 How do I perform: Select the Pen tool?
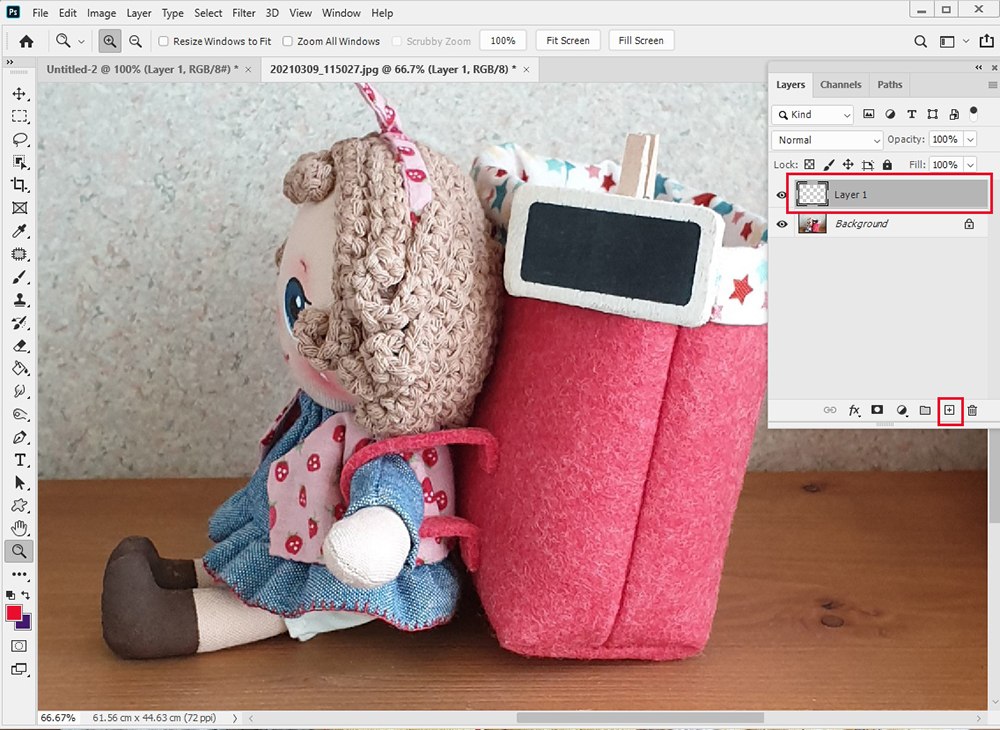pyautogui.click(x=19, y=437)
